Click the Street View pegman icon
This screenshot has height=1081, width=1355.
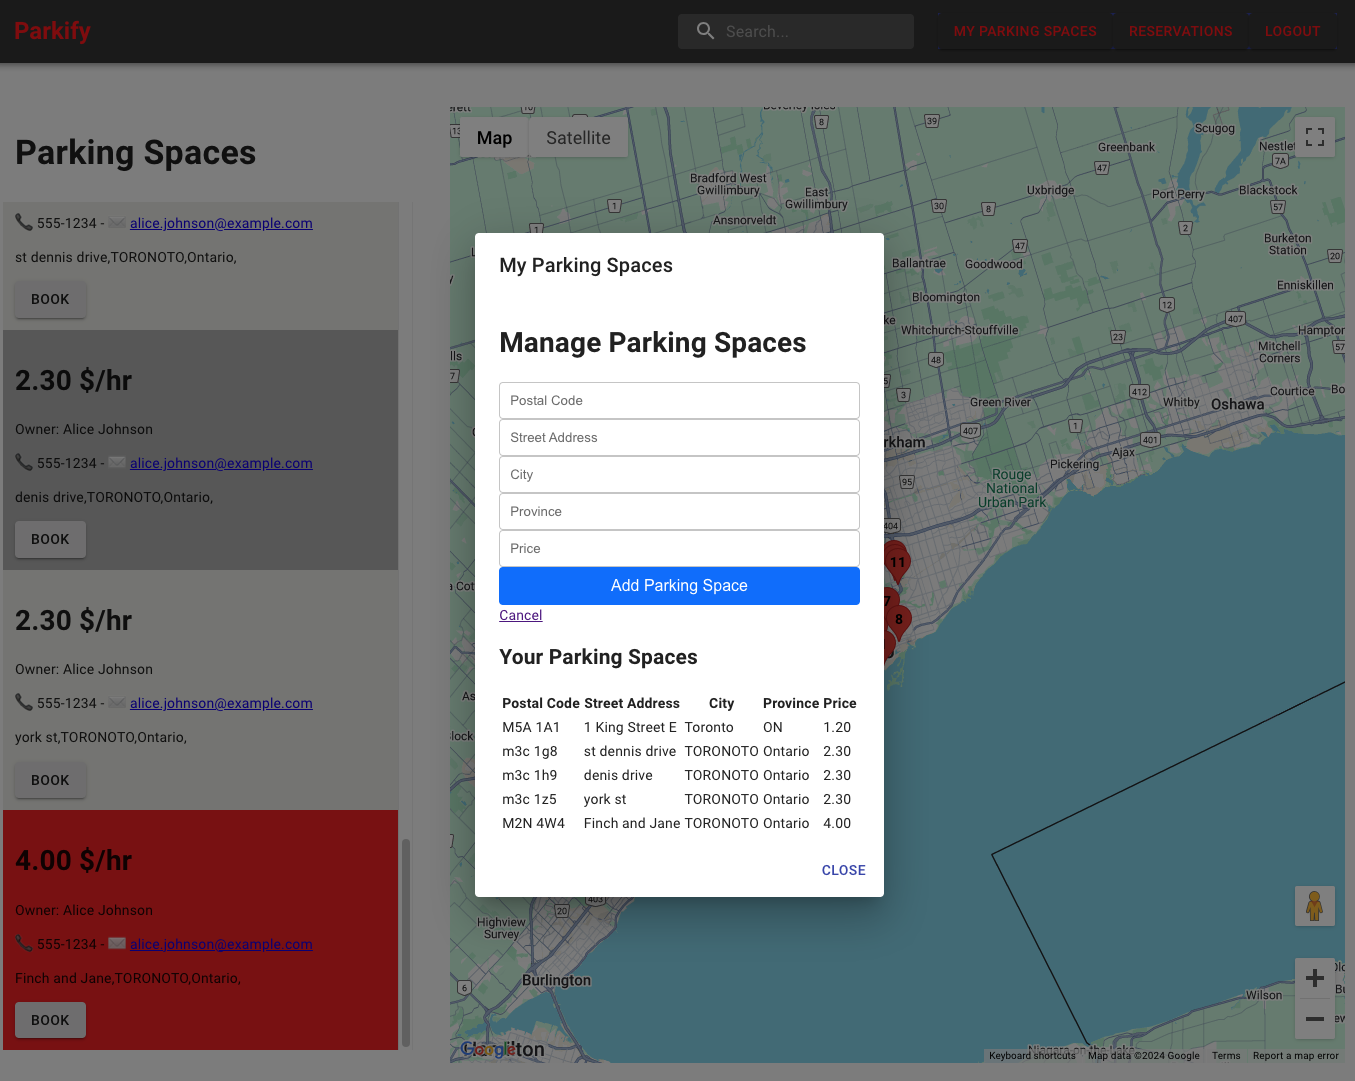click(1314, 906)
